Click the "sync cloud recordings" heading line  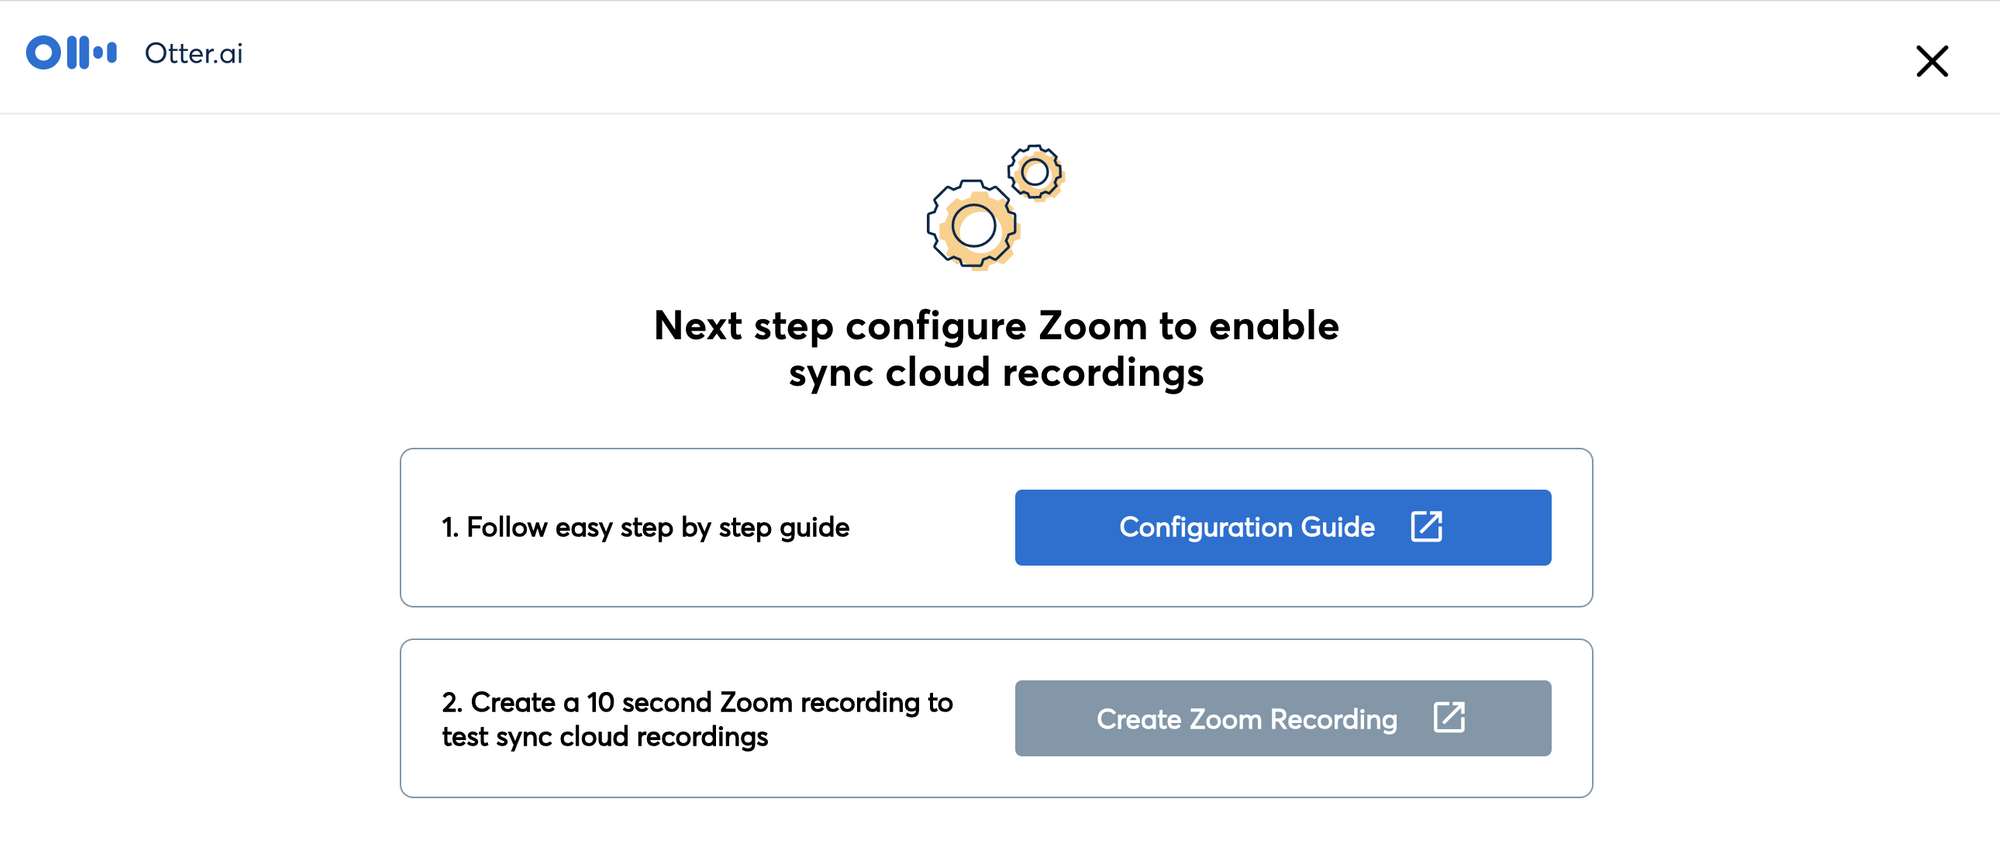coord(995,372)
